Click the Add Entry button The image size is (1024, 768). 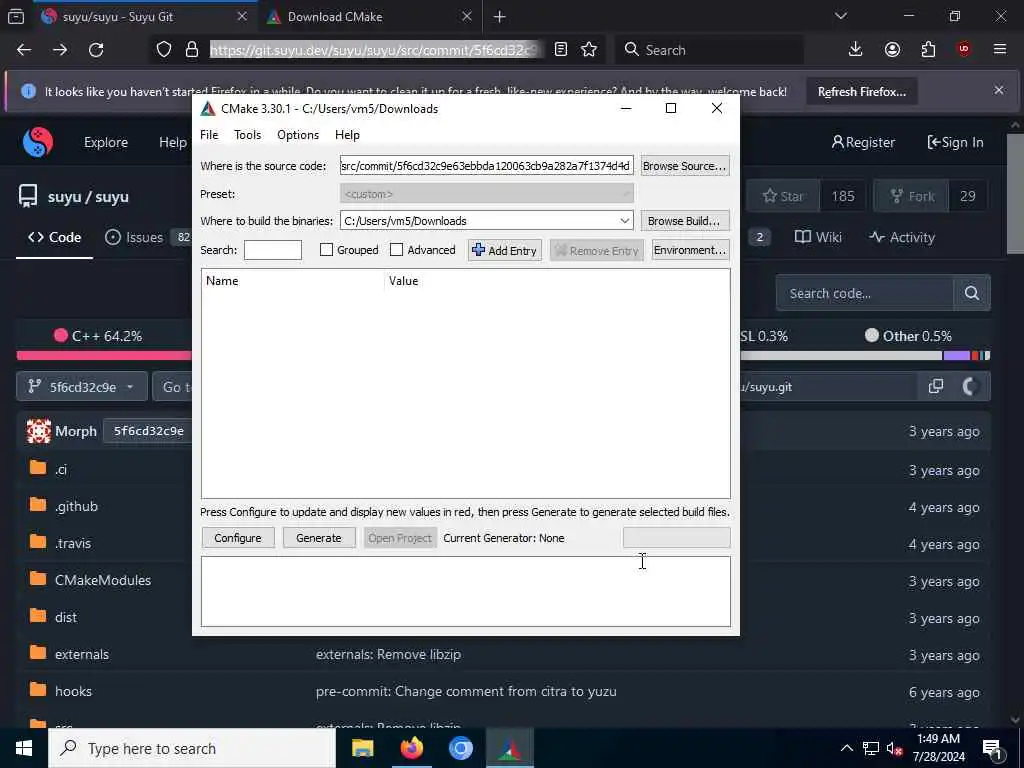click(x=505, y=250)
